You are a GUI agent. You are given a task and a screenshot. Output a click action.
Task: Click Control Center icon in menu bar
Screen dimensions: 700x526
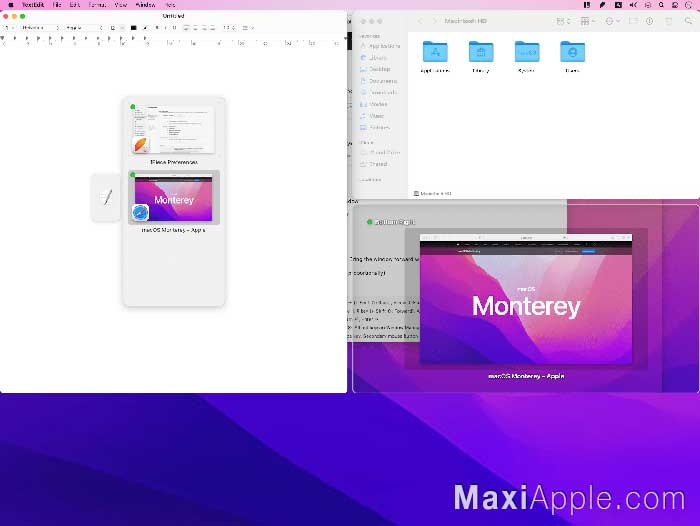click(675, 5)
